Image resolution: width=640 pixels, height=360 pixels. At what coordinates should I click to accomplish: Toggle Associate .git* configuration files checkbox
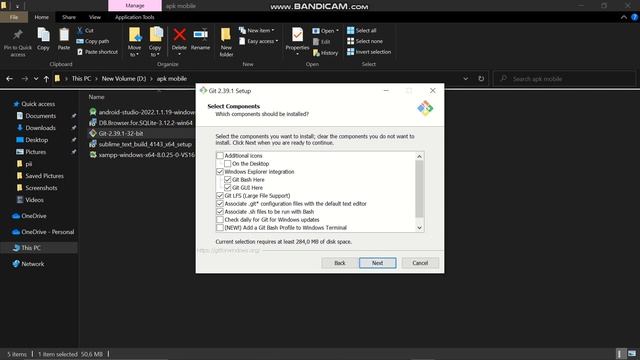[x=220, y=204]
